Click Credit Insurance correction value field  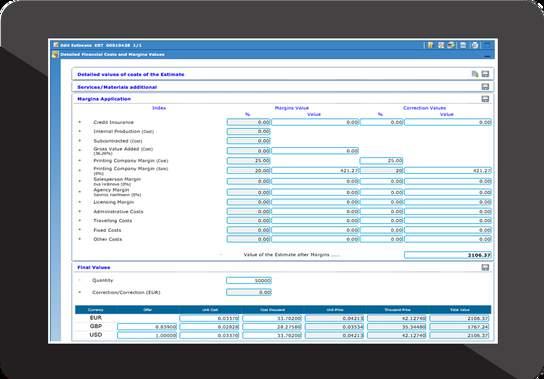[448, 122]
